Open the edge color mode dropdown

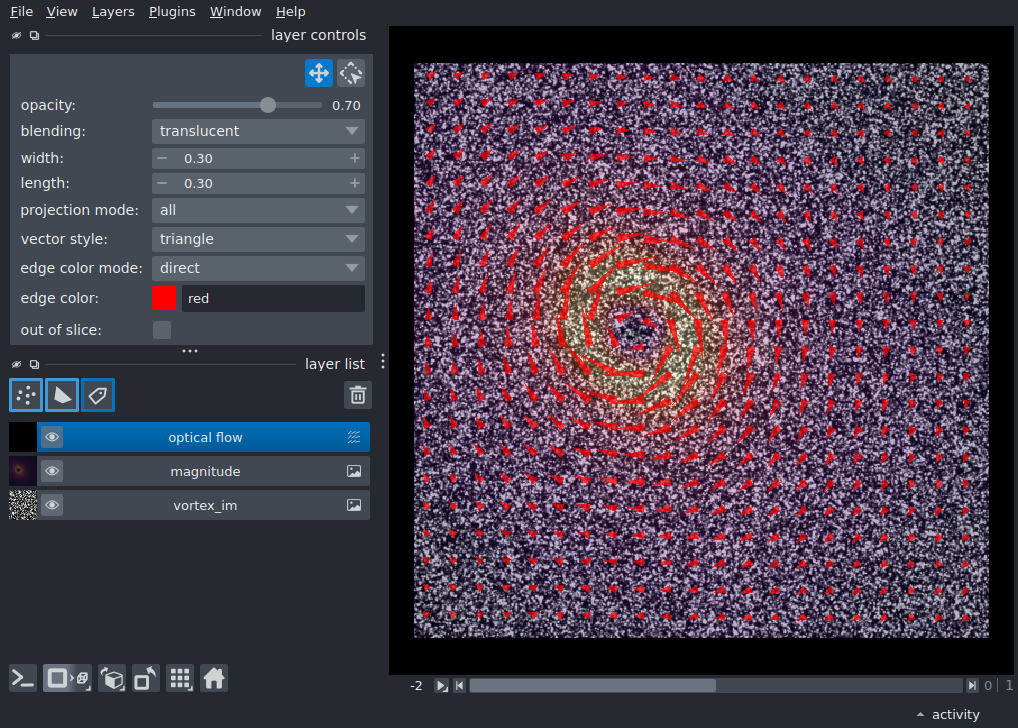pyautogui.click(x=258, y=268)
